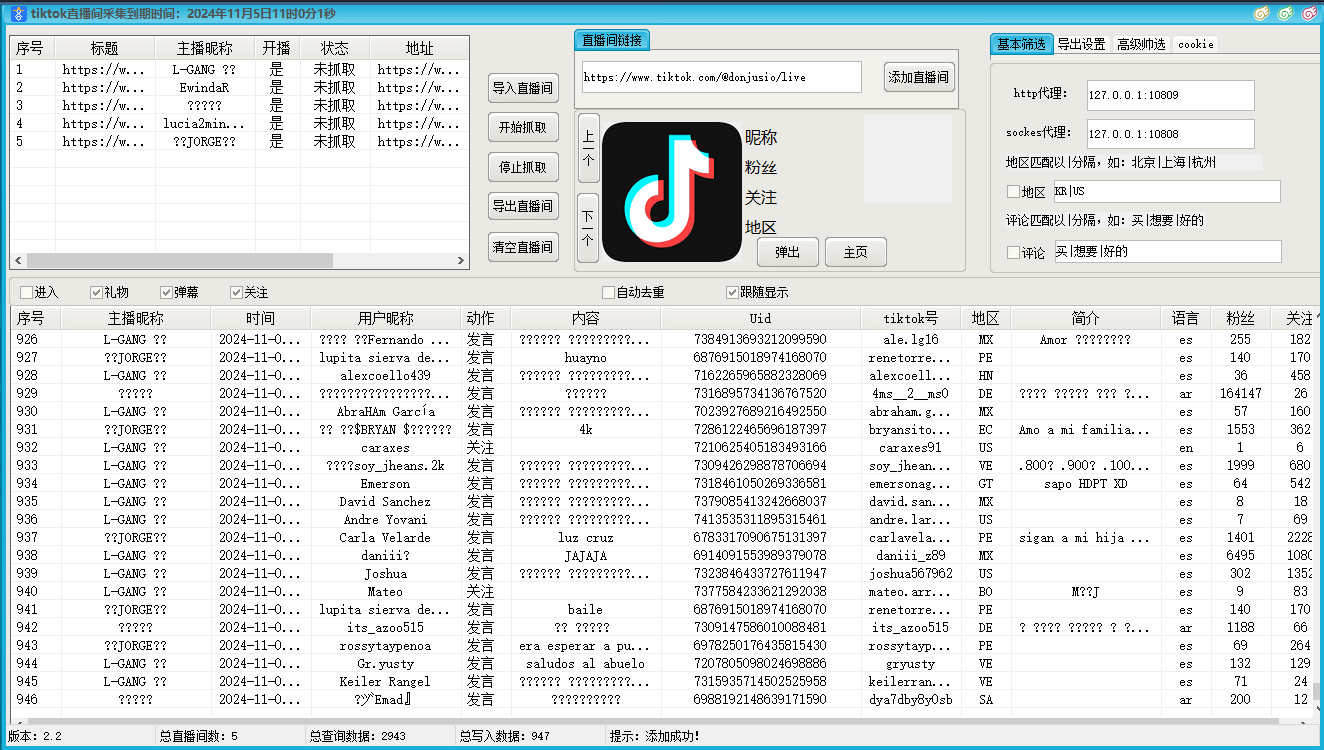This screenshot has width=1324, height=750.
Task: Open the 高级帅选 tab
Action: [x=1141, y=44]
